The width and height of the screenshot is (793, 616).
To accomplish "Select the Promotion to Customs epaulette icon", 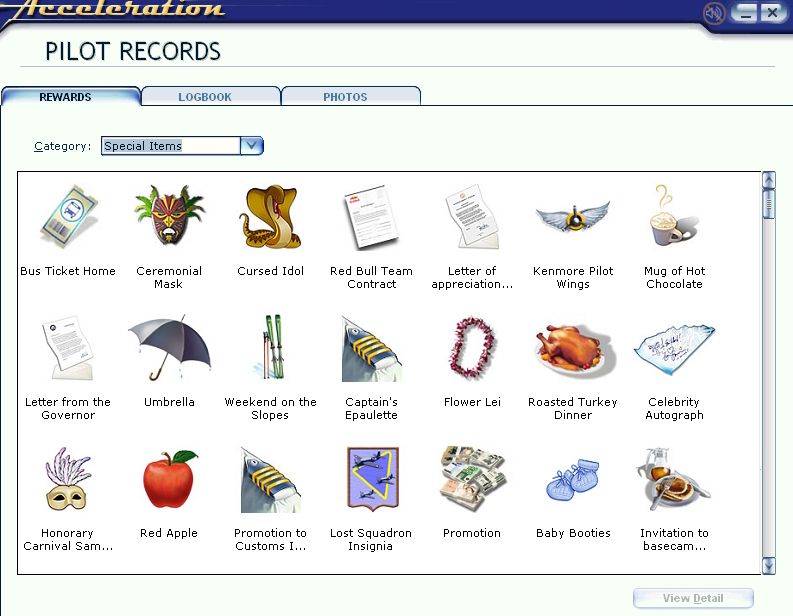I will coord(271,480).
